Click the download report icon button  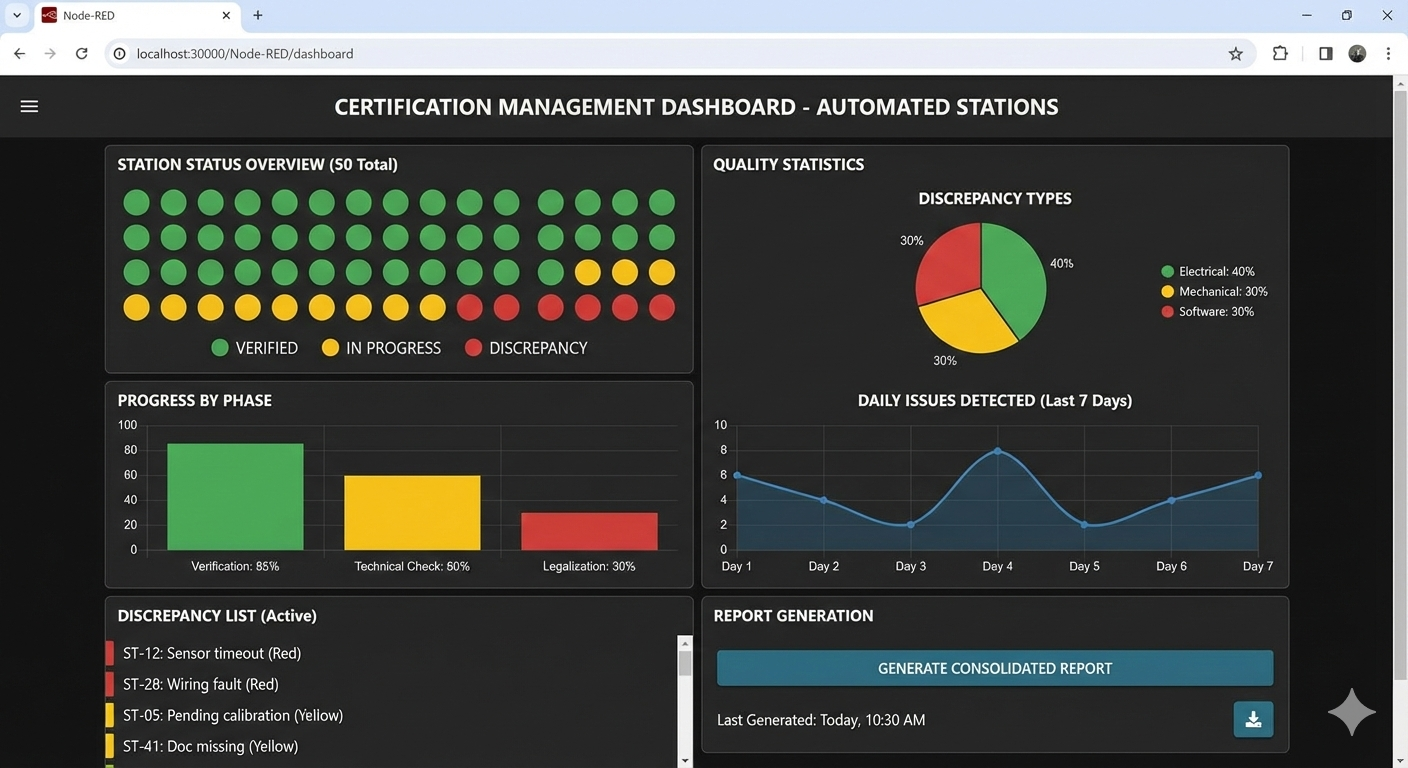tap(1253, 719)
